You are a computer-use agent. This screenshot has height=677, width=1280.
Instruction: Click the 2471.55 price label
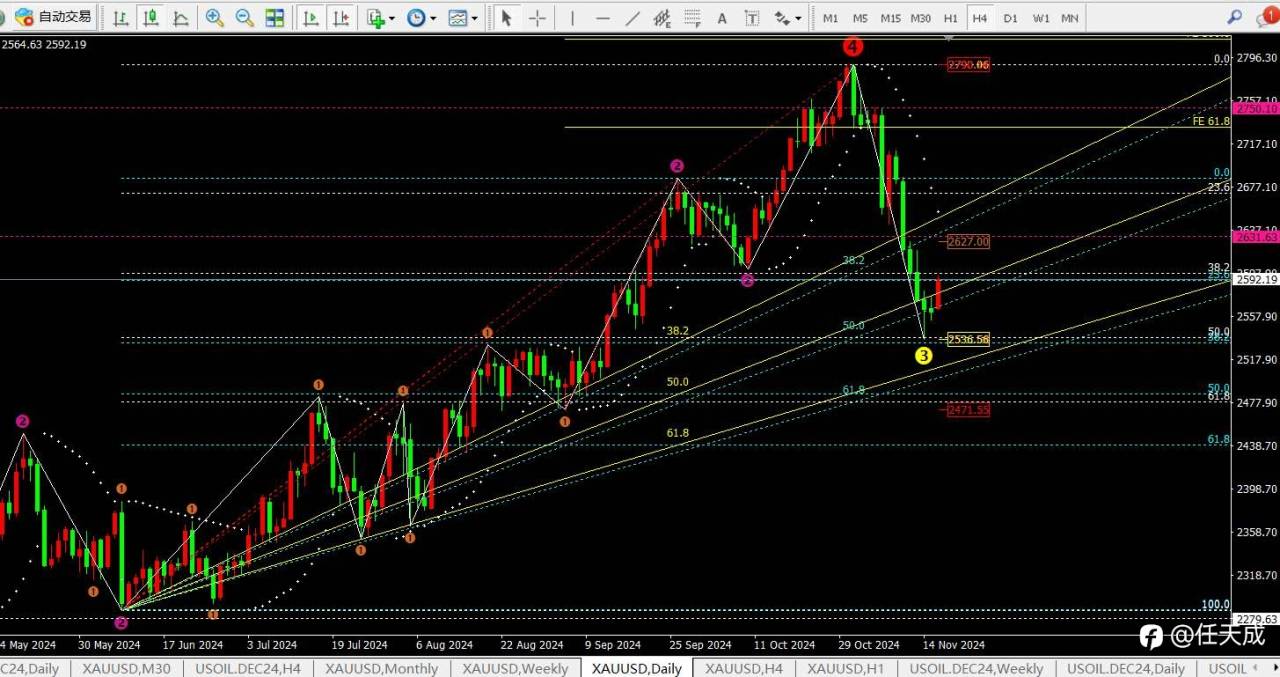tap(967, 409)
